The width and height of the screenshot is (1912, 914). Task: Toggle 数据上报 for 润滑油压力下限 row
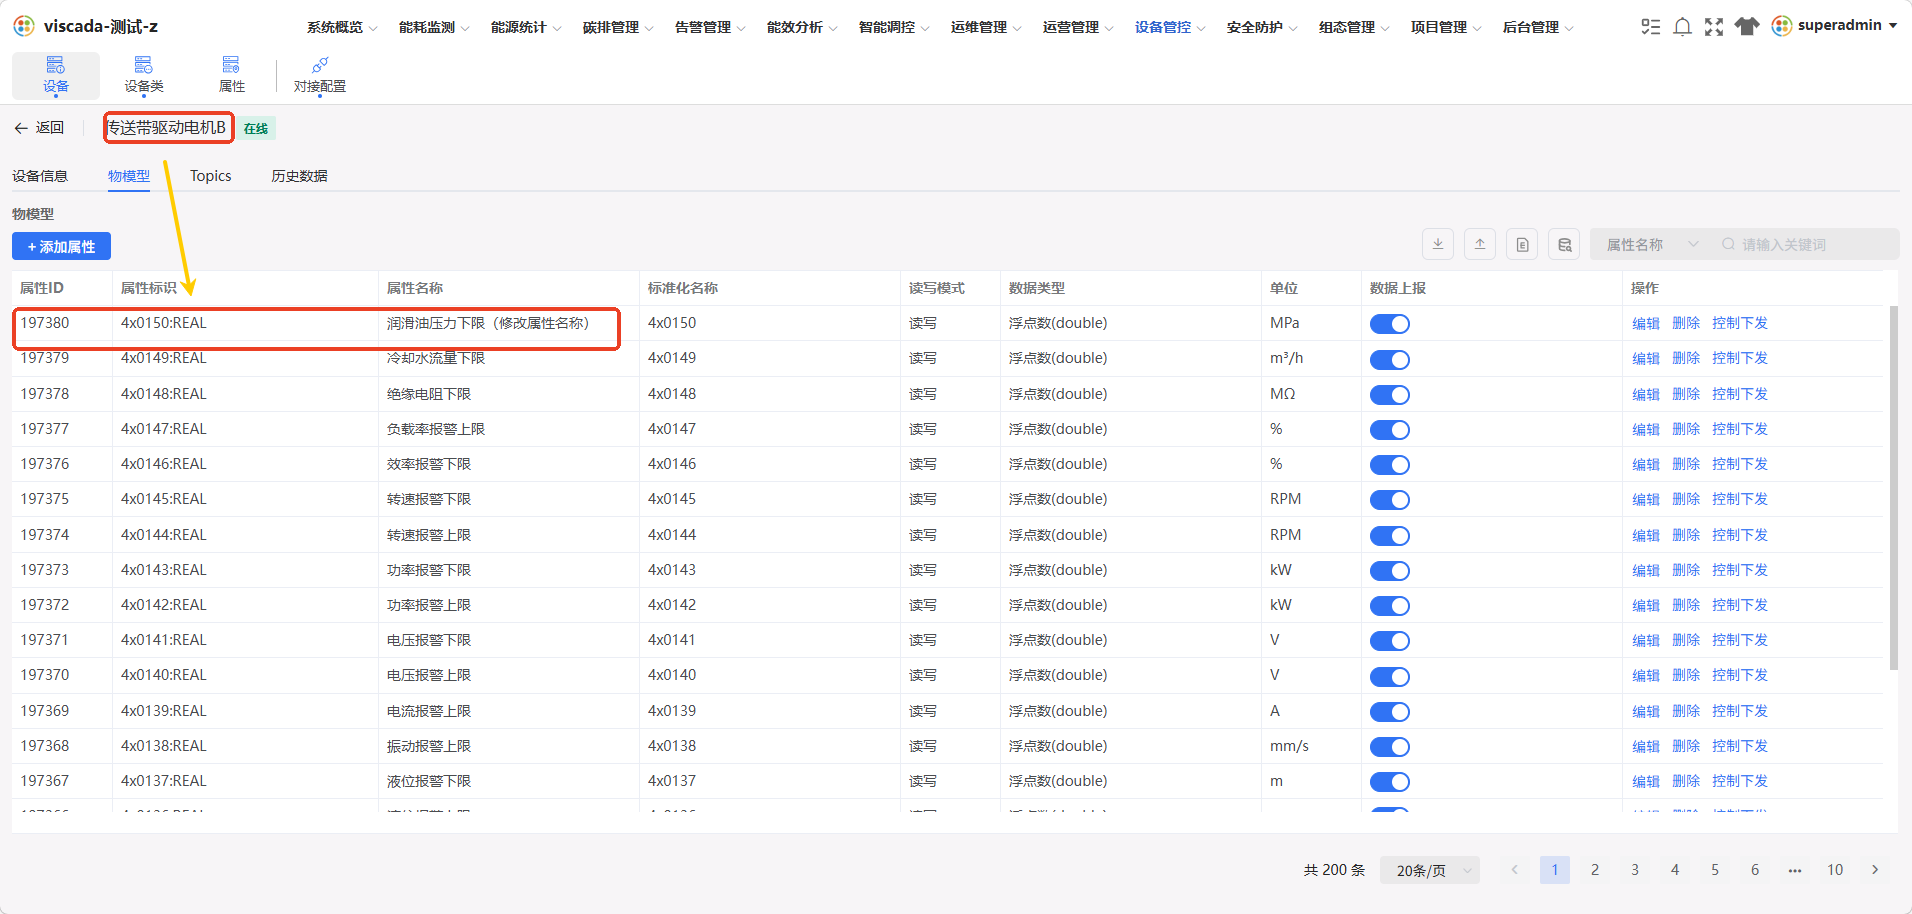(1389, 324)
